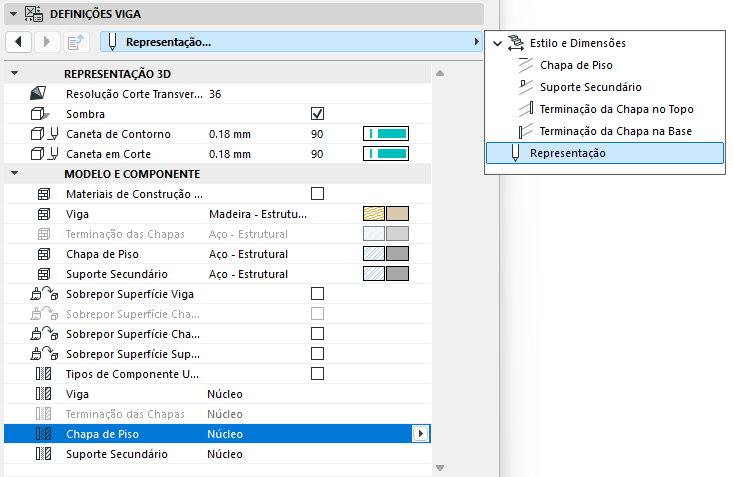The width and height of the screenshot is (733, 477).
Task: Collapse MODELO E COMPONENTE section
Action: coord(14,173)
